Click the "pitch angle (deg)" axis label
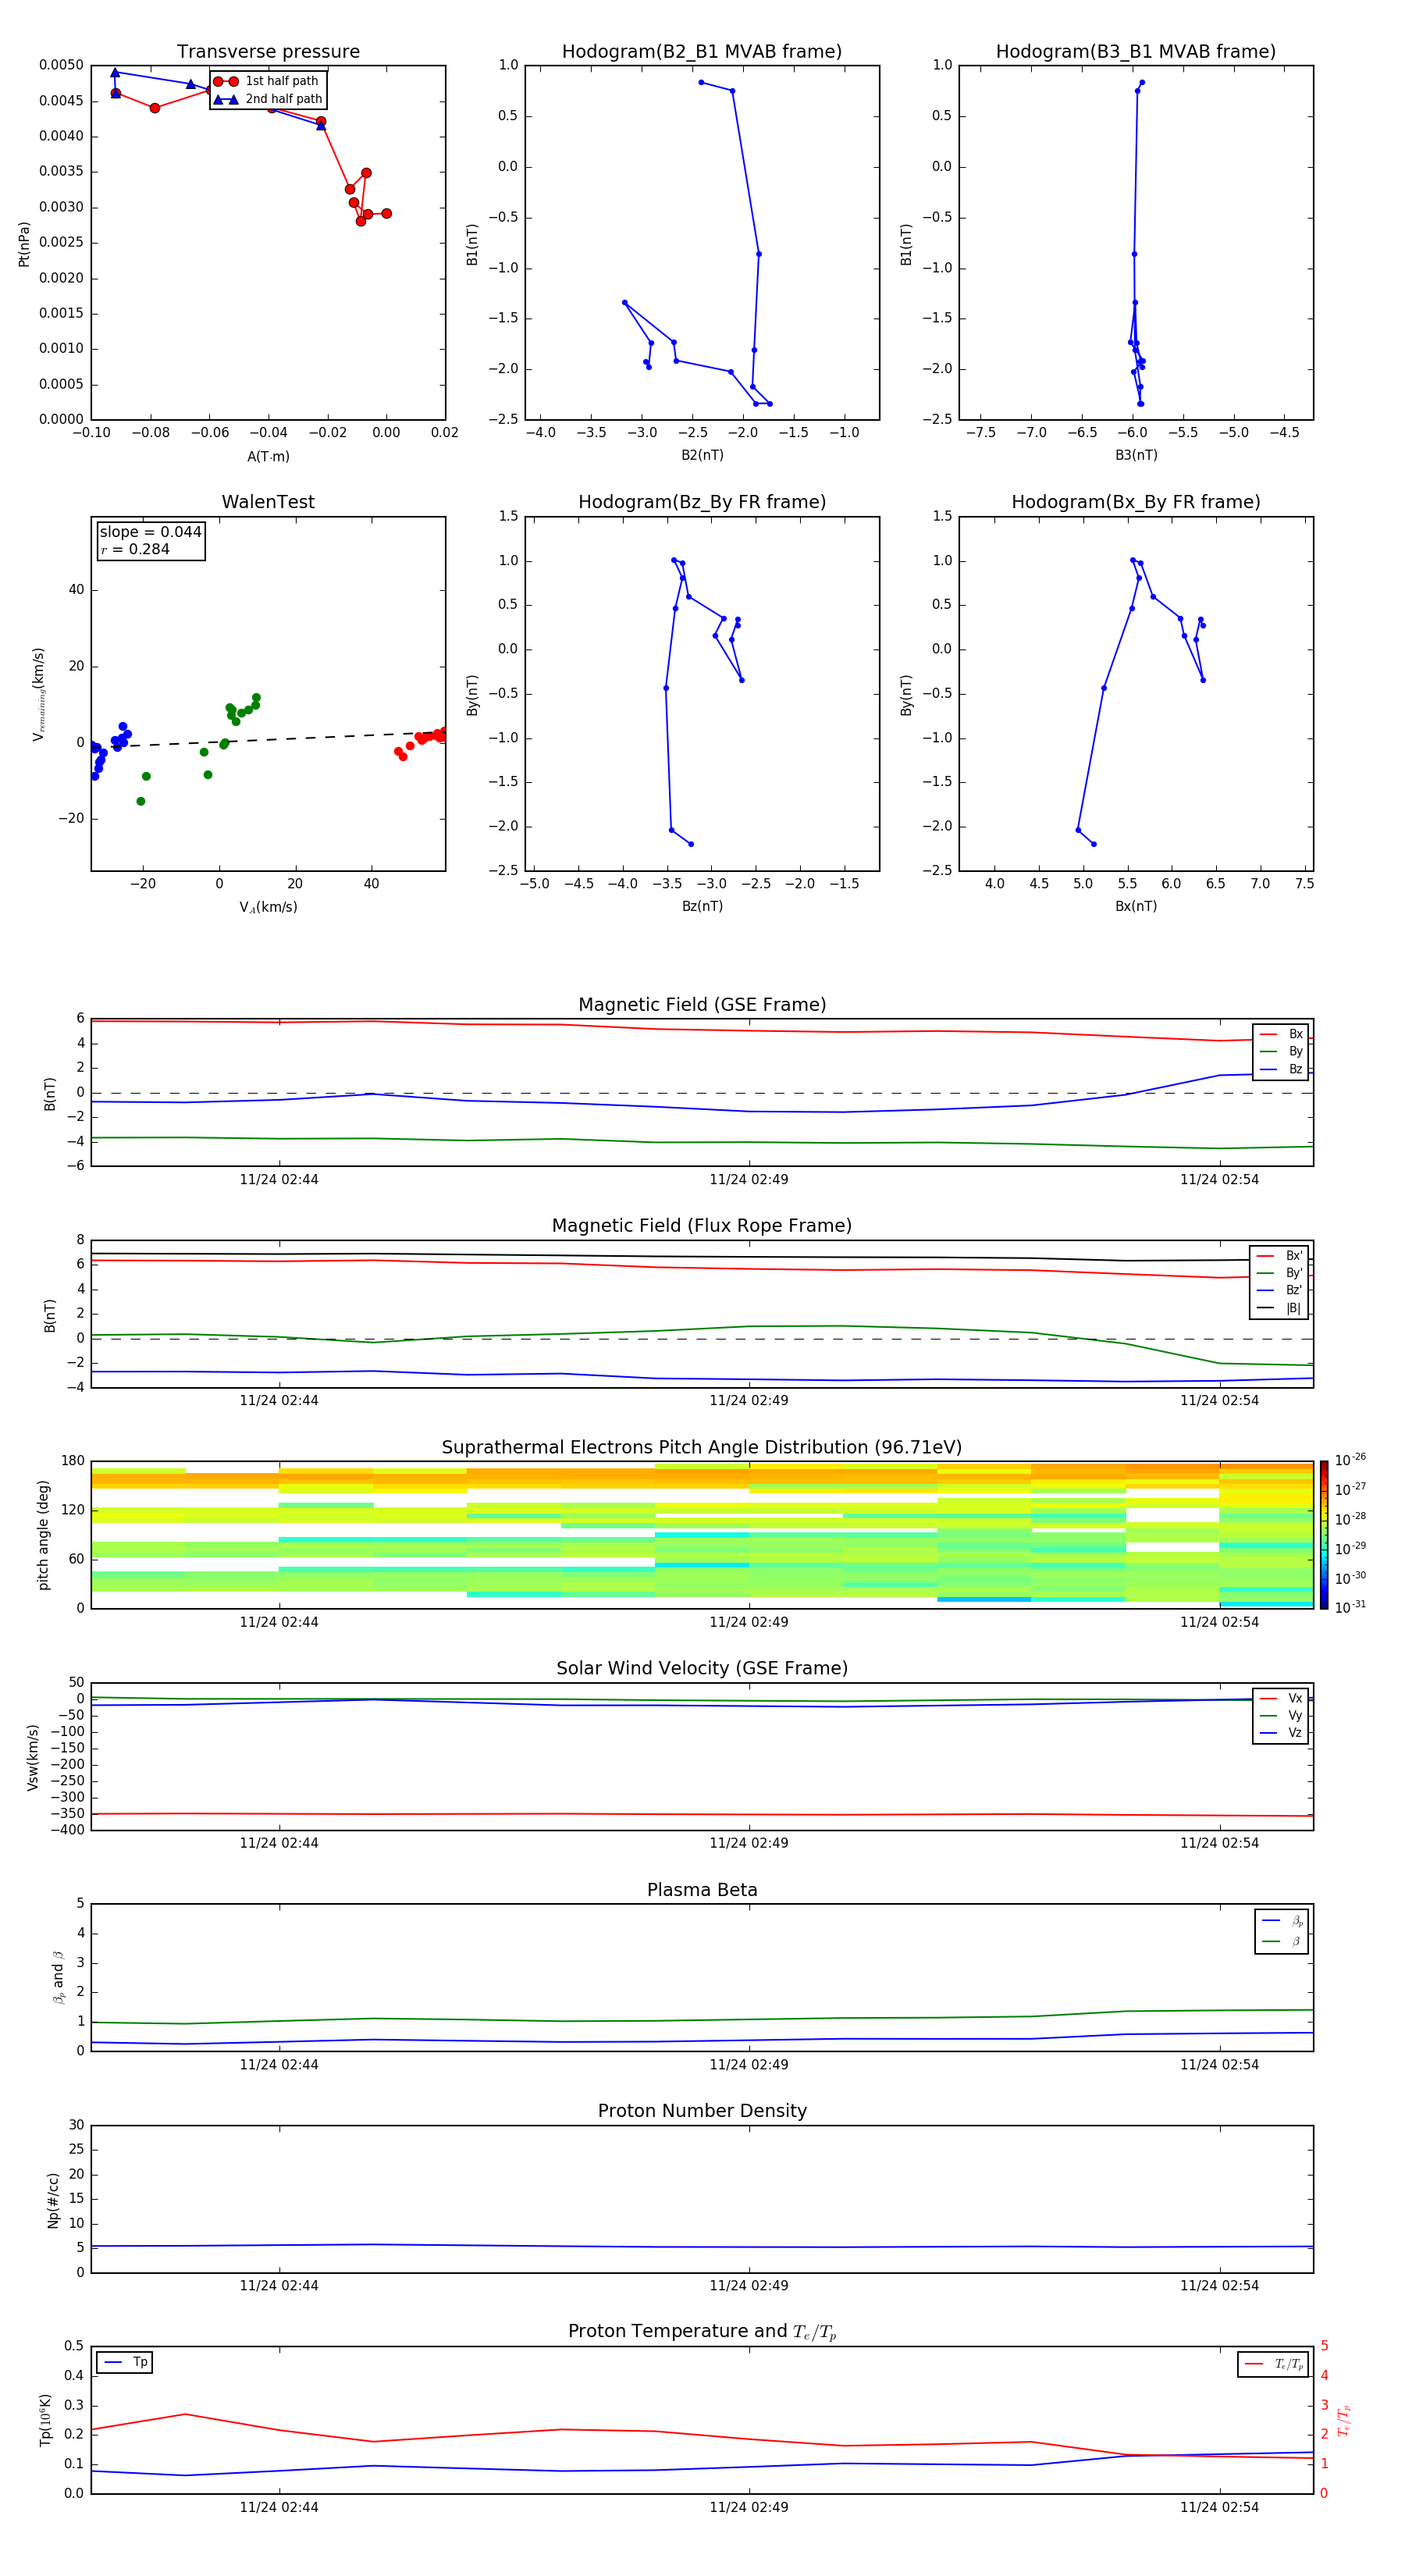The height and width of the screenshot is (2576, 1405). [x=44, y=1535]
